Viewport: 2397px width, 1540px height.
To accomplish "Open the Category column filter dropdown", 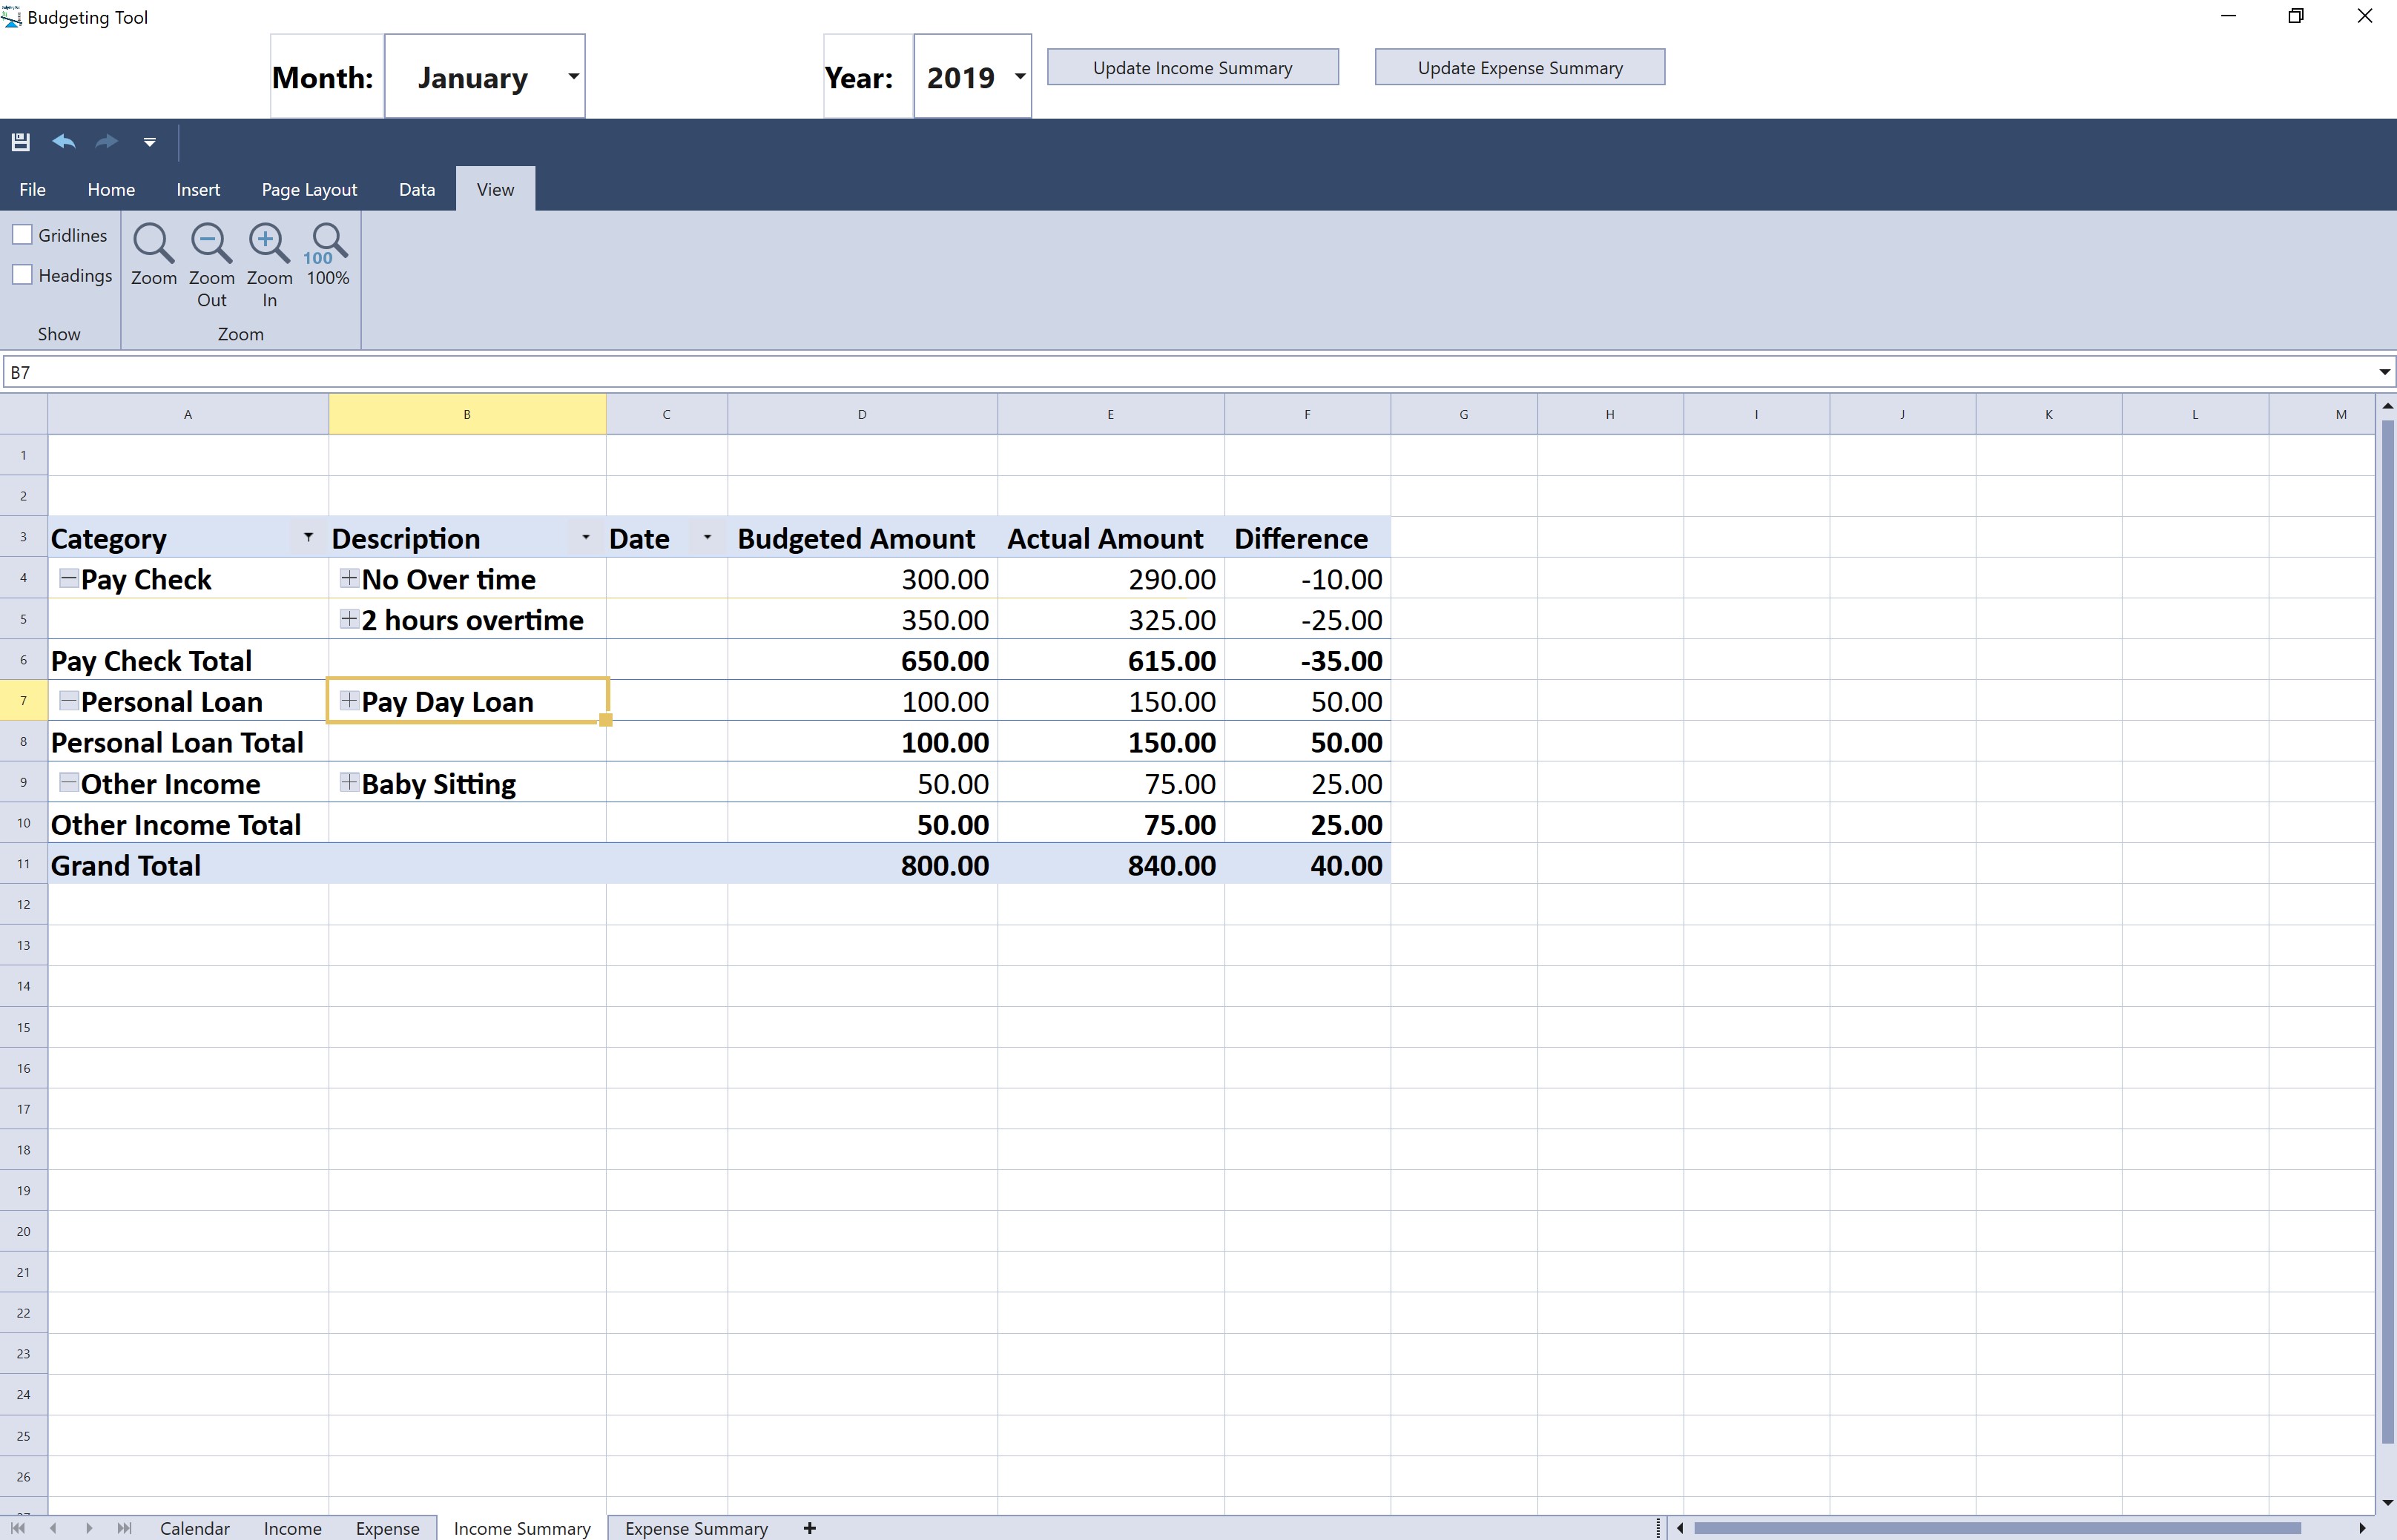I will (308, 538).
